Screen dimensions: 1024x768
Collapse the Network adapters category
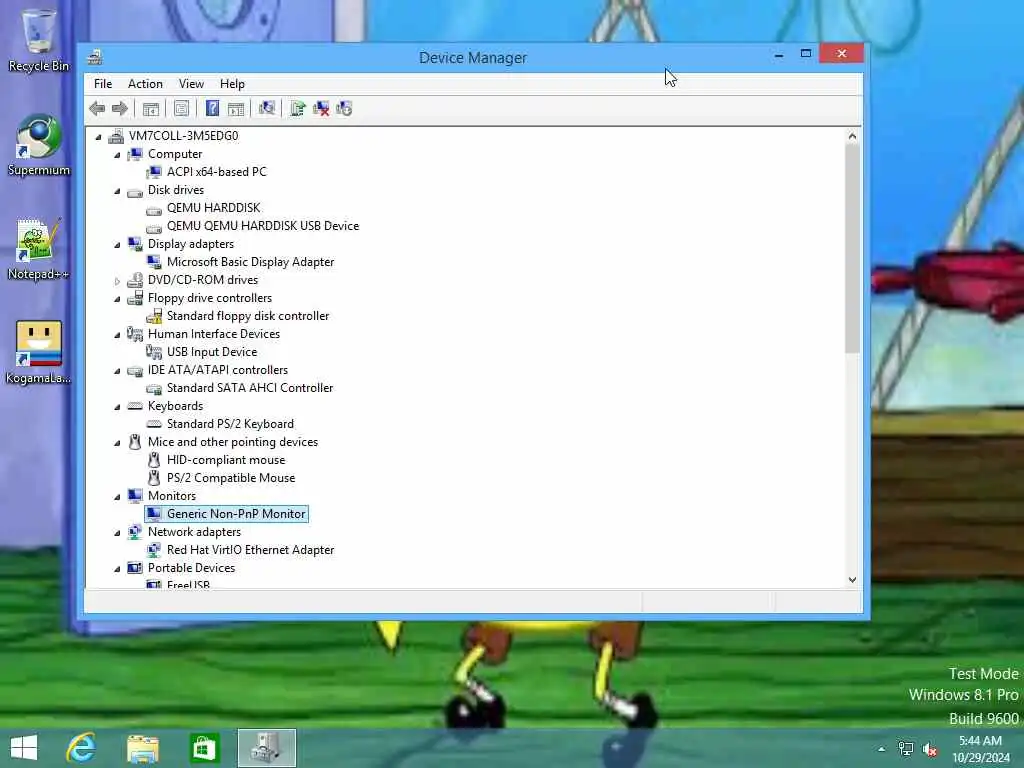pyautogui.click(x=118, y=533)
